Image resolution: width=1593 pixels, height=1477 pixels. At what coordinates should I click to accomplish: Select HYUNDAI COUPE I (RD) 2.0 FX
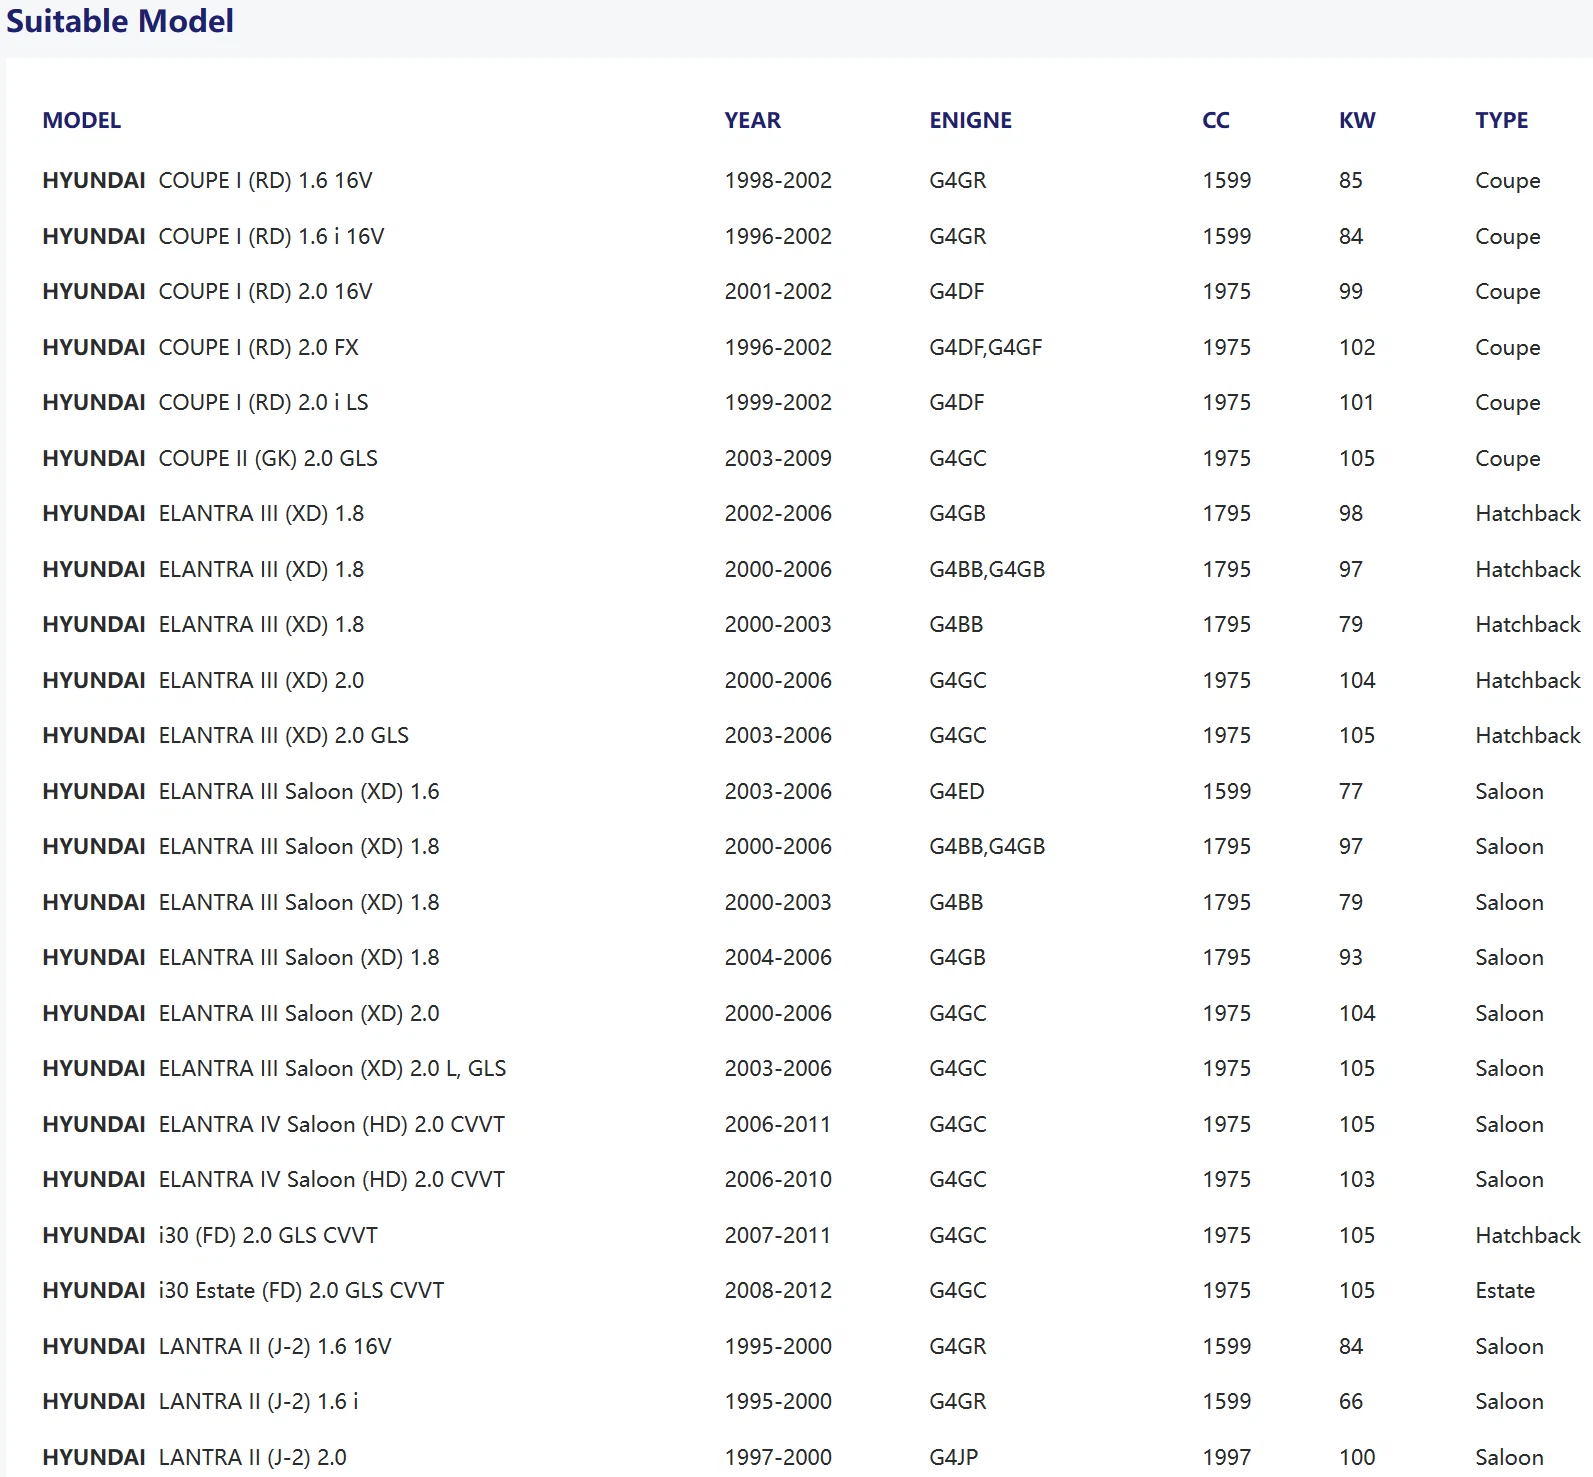pos(200,347)
